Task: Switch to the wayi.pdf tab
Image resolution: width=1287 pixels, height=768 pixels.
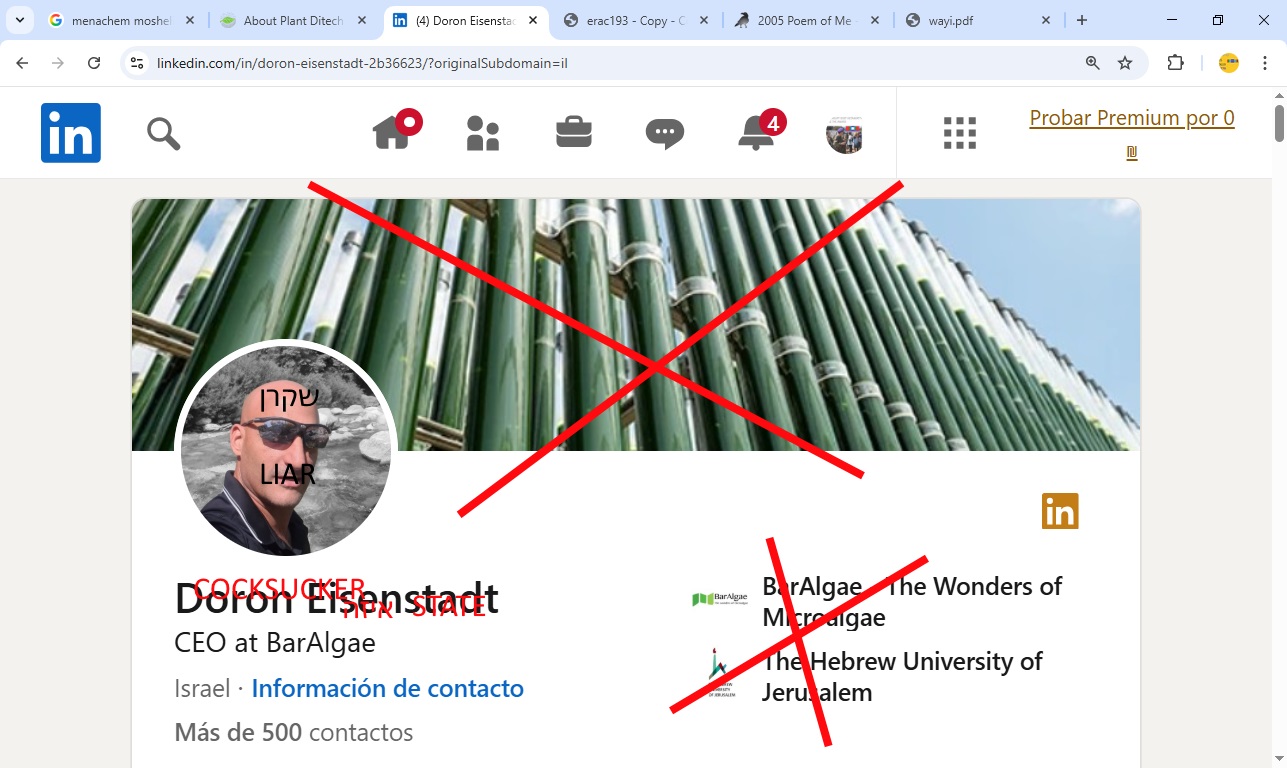Action: [976, 20]
